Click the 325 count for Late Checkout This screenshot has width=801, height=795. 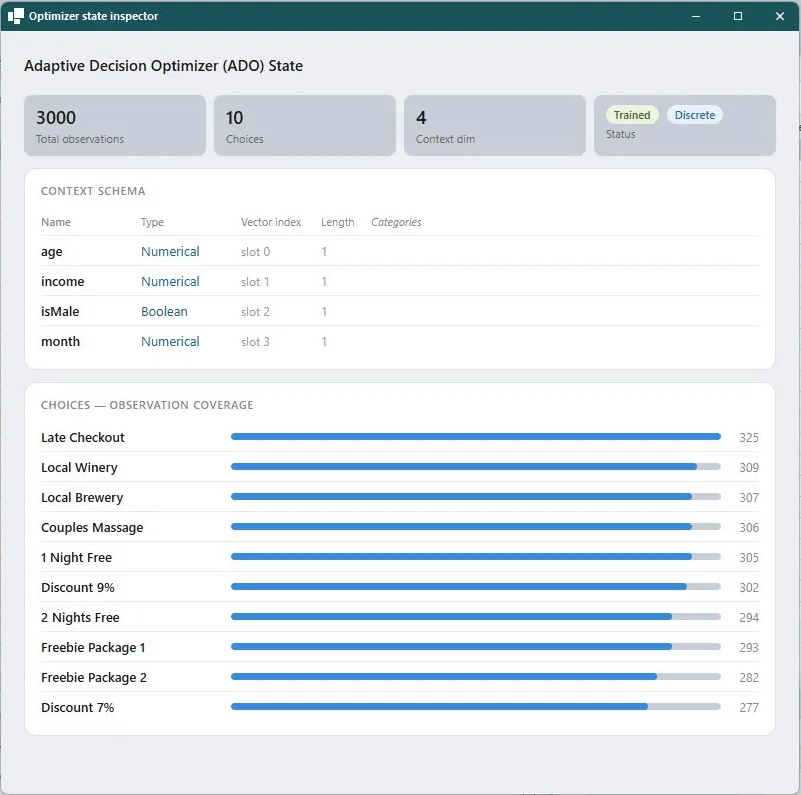point(748,437)
